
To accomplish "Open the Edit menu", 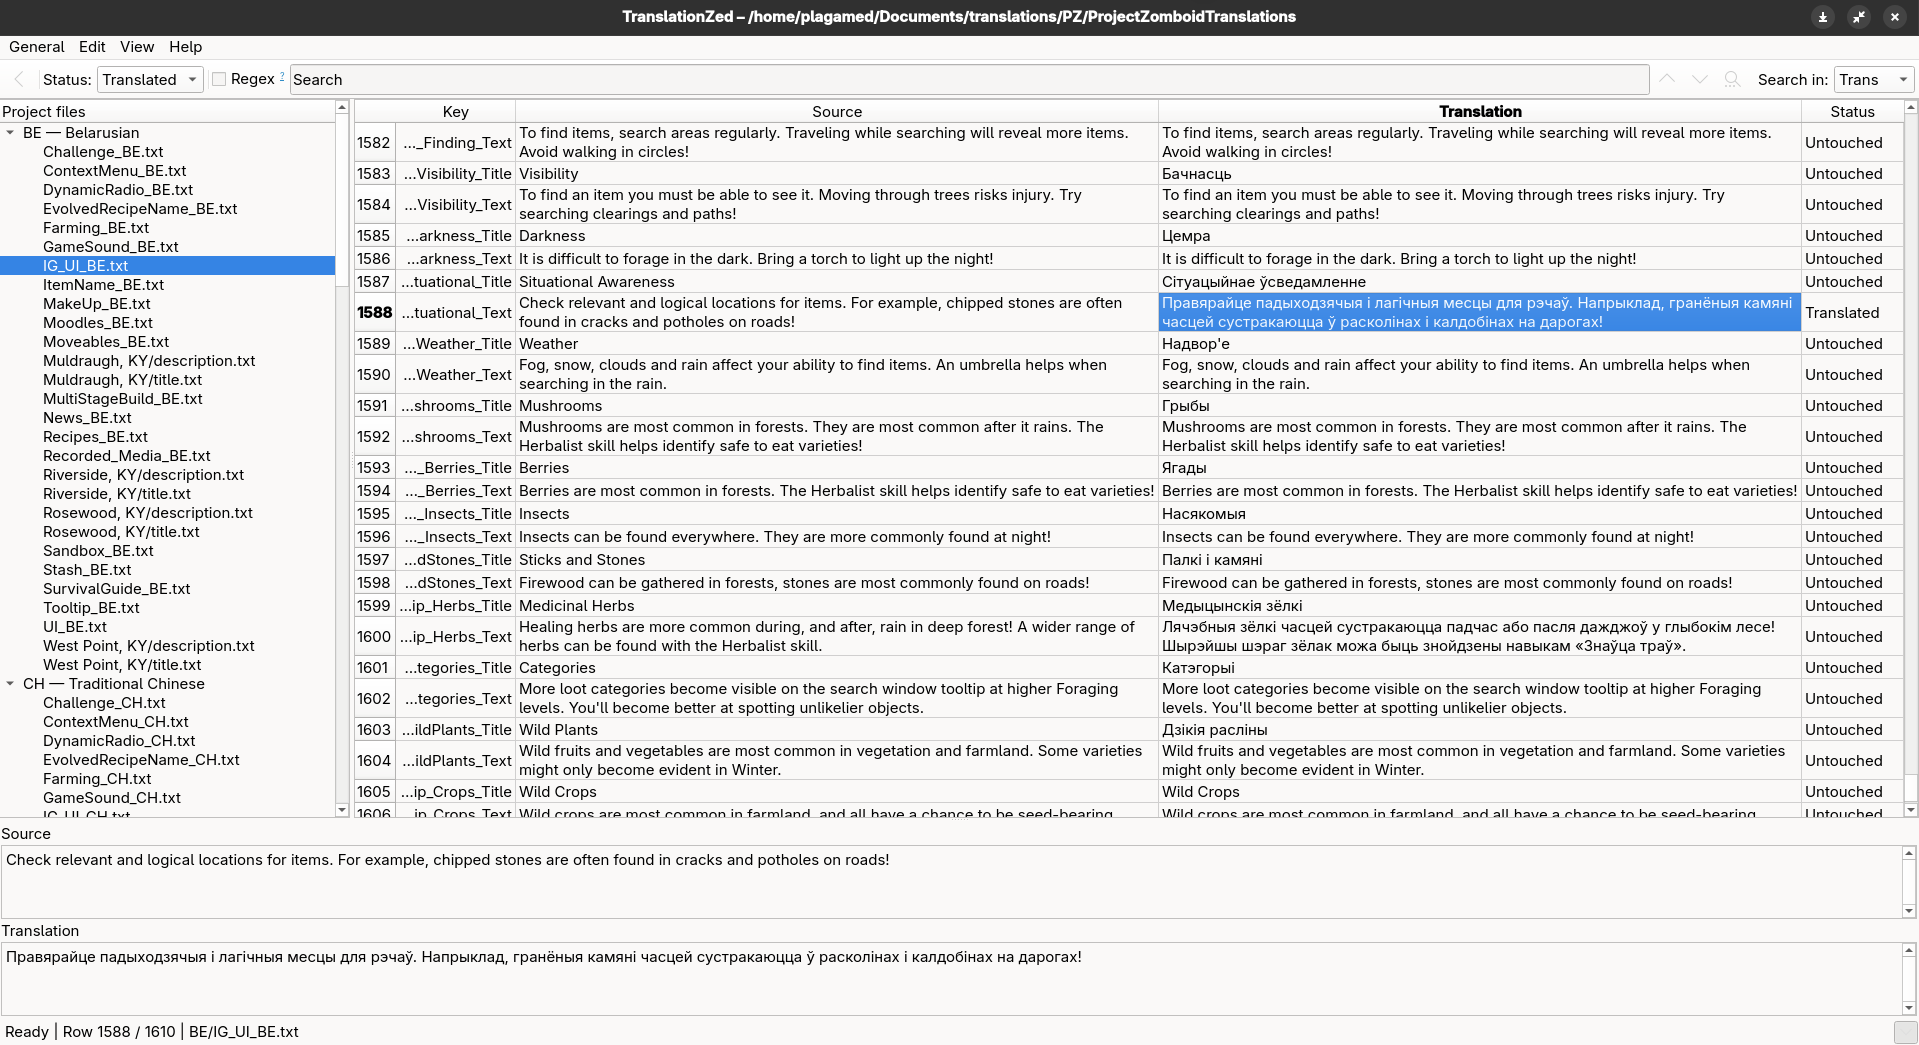I will (92, 47).
